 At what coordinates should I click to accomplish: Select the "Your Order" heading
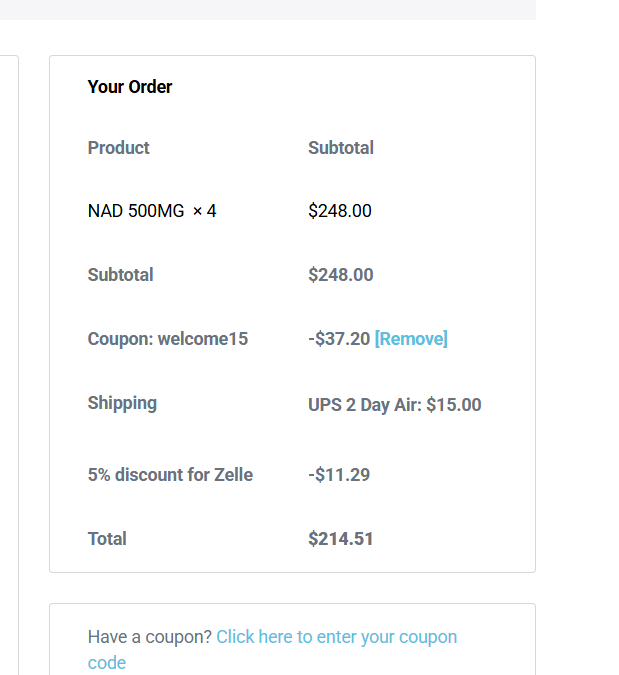(130, 87)
